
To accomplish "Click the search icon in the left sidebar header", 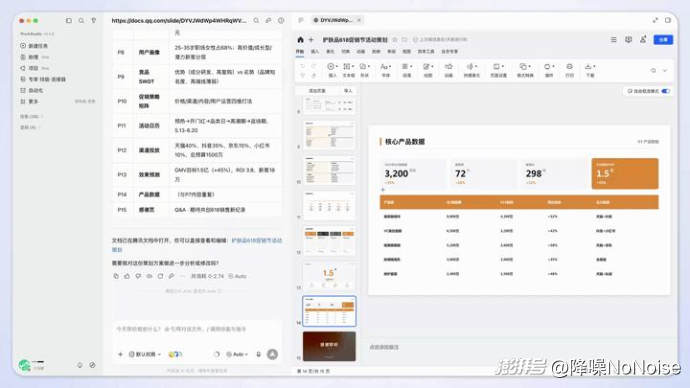I will (x=81, y=21).
